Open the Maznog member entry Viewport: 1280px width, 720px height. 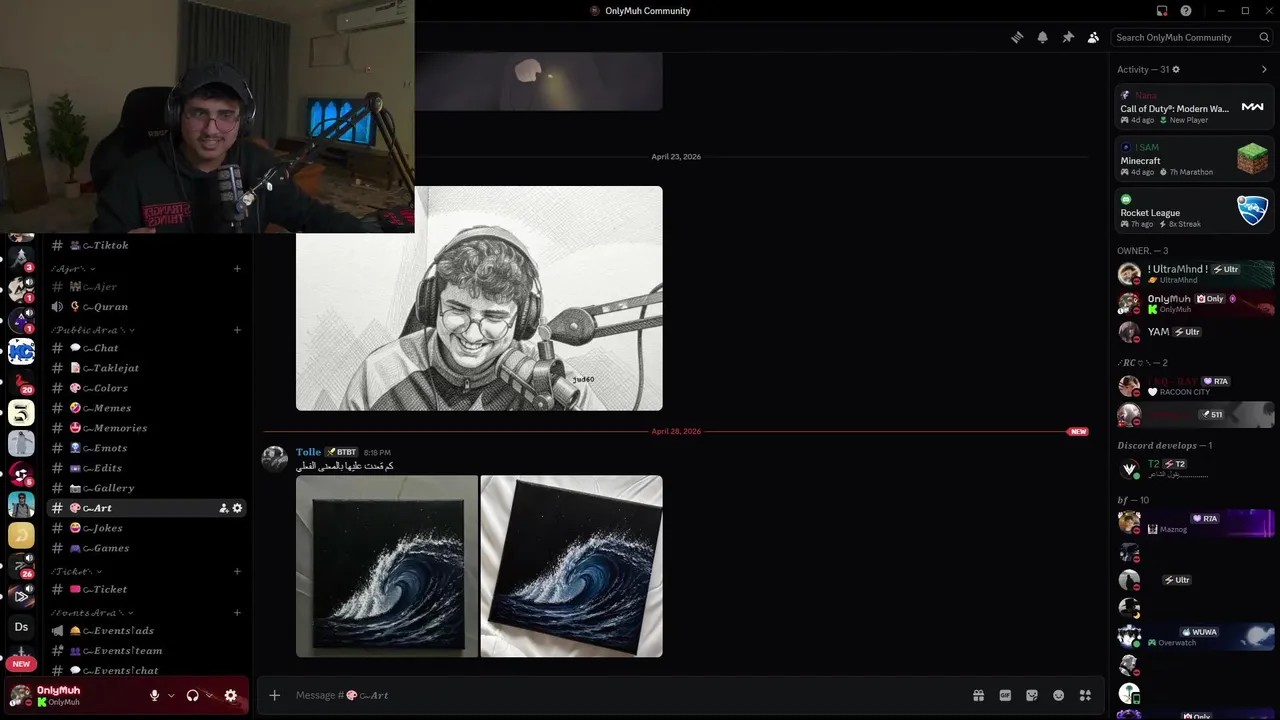(1195, 523)
